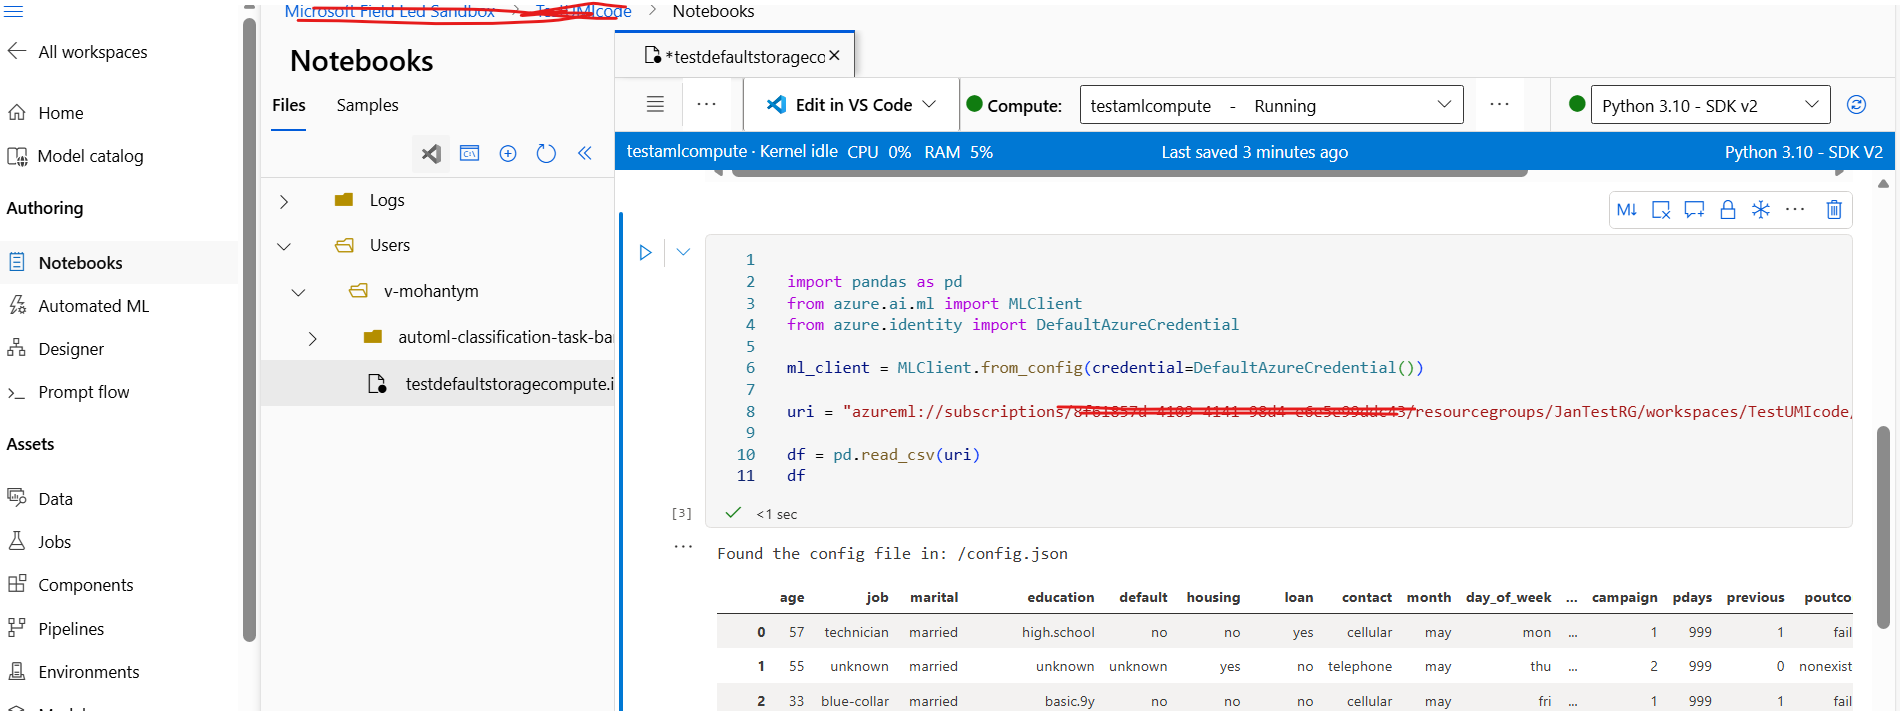Image resolution: width=1900 pixels, height=711 pixels.
Task: Click the 'blue-collar' cell
Action: point(855,701)
